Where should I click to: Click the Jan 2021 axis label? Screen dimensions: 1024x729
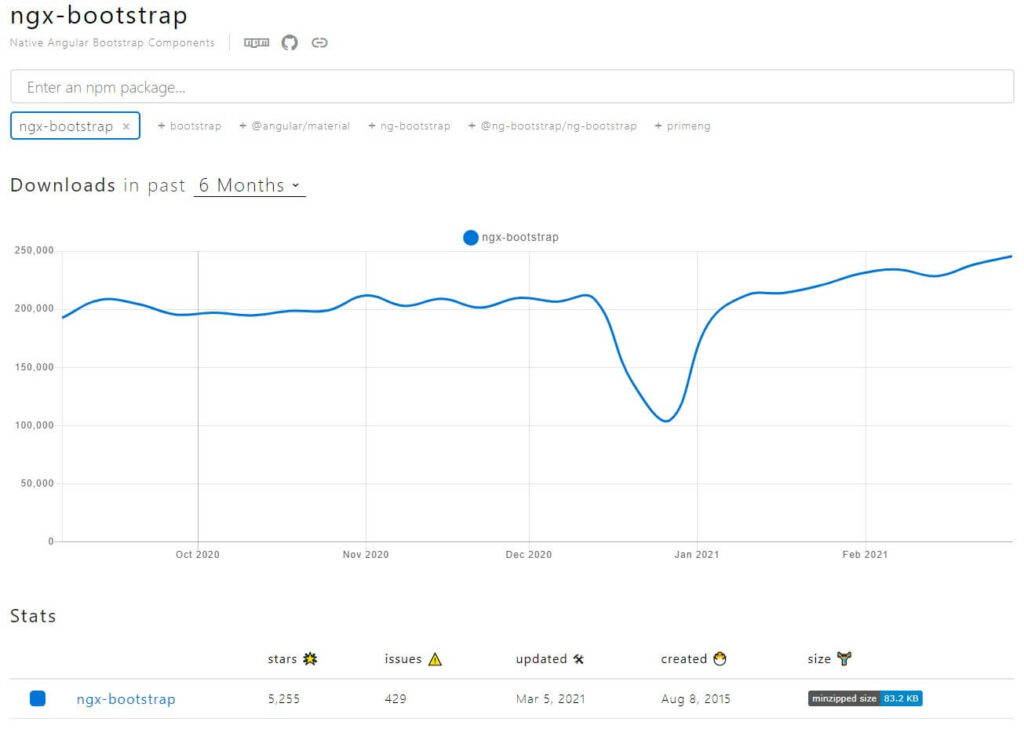697,555
